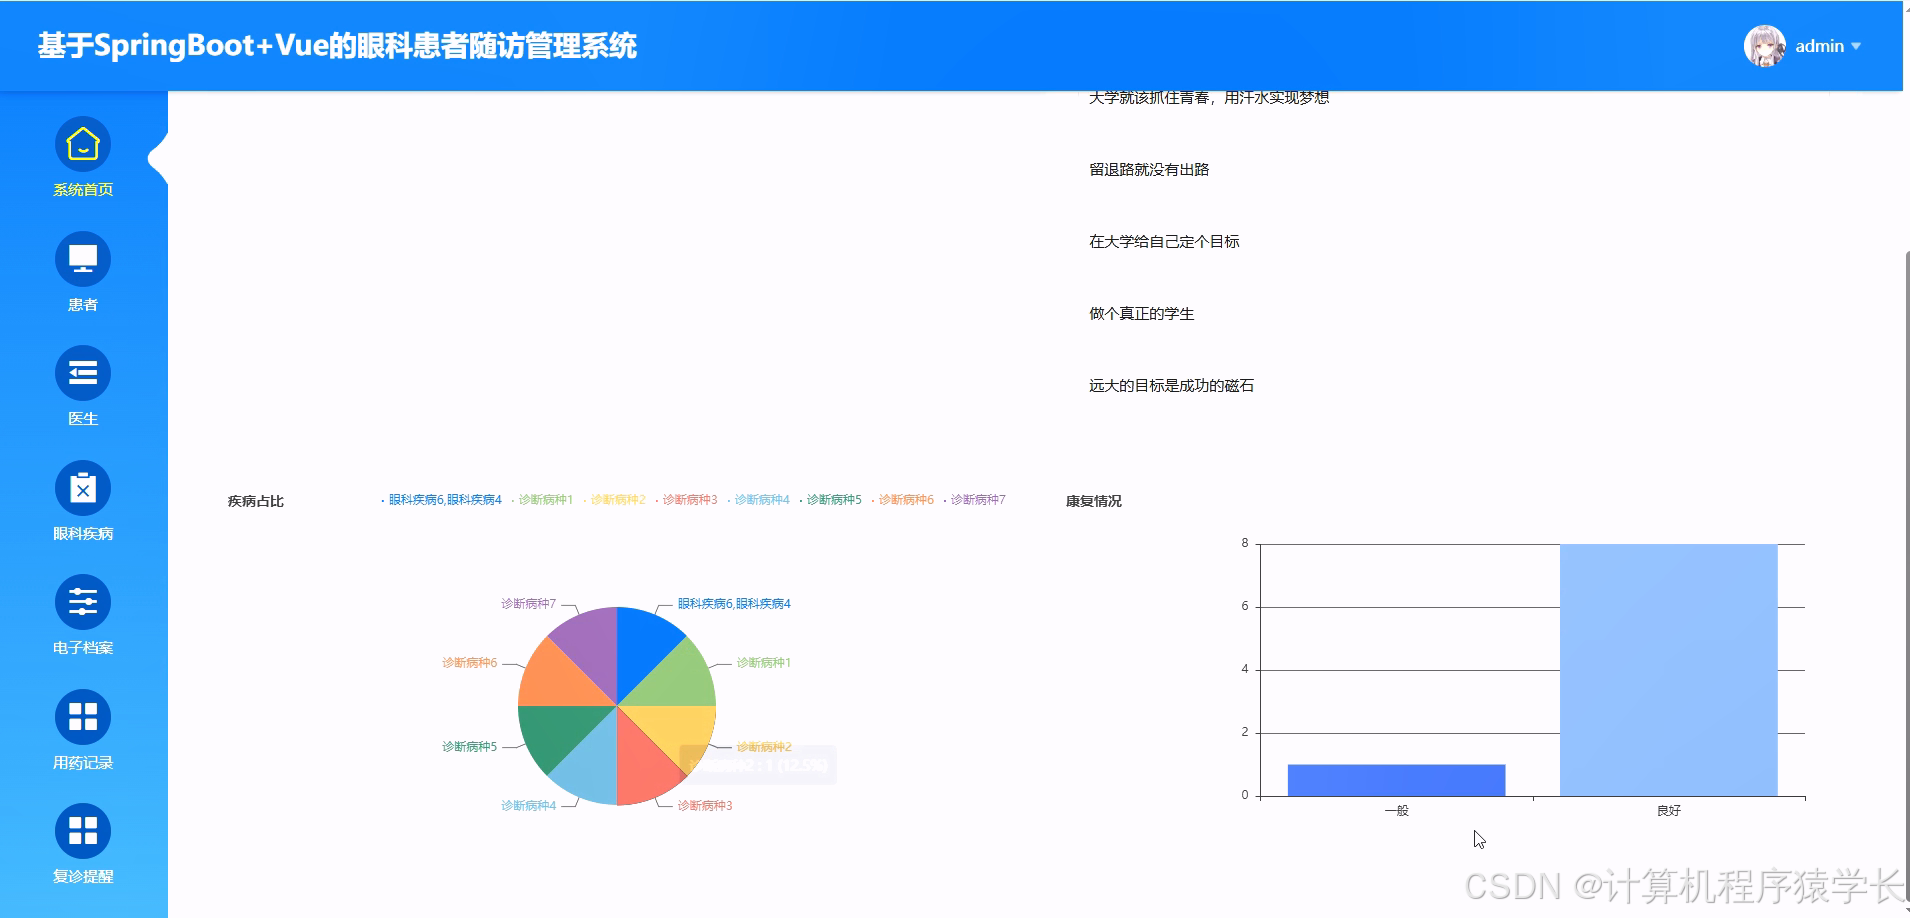Click the admin avatar picture

(1765, 45)
